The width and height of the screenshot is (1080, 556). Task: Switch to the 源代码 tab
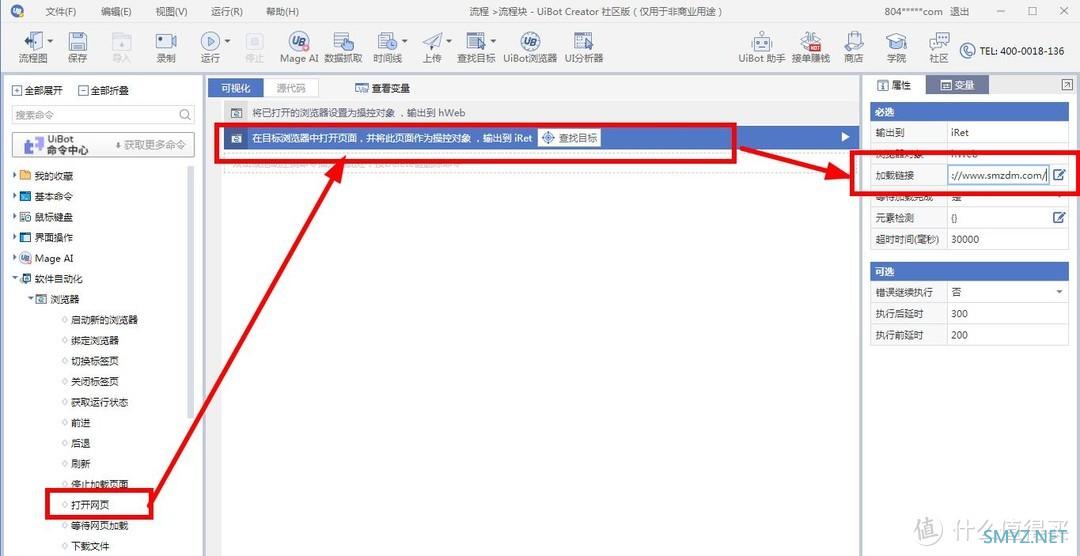tap(291, 87)
